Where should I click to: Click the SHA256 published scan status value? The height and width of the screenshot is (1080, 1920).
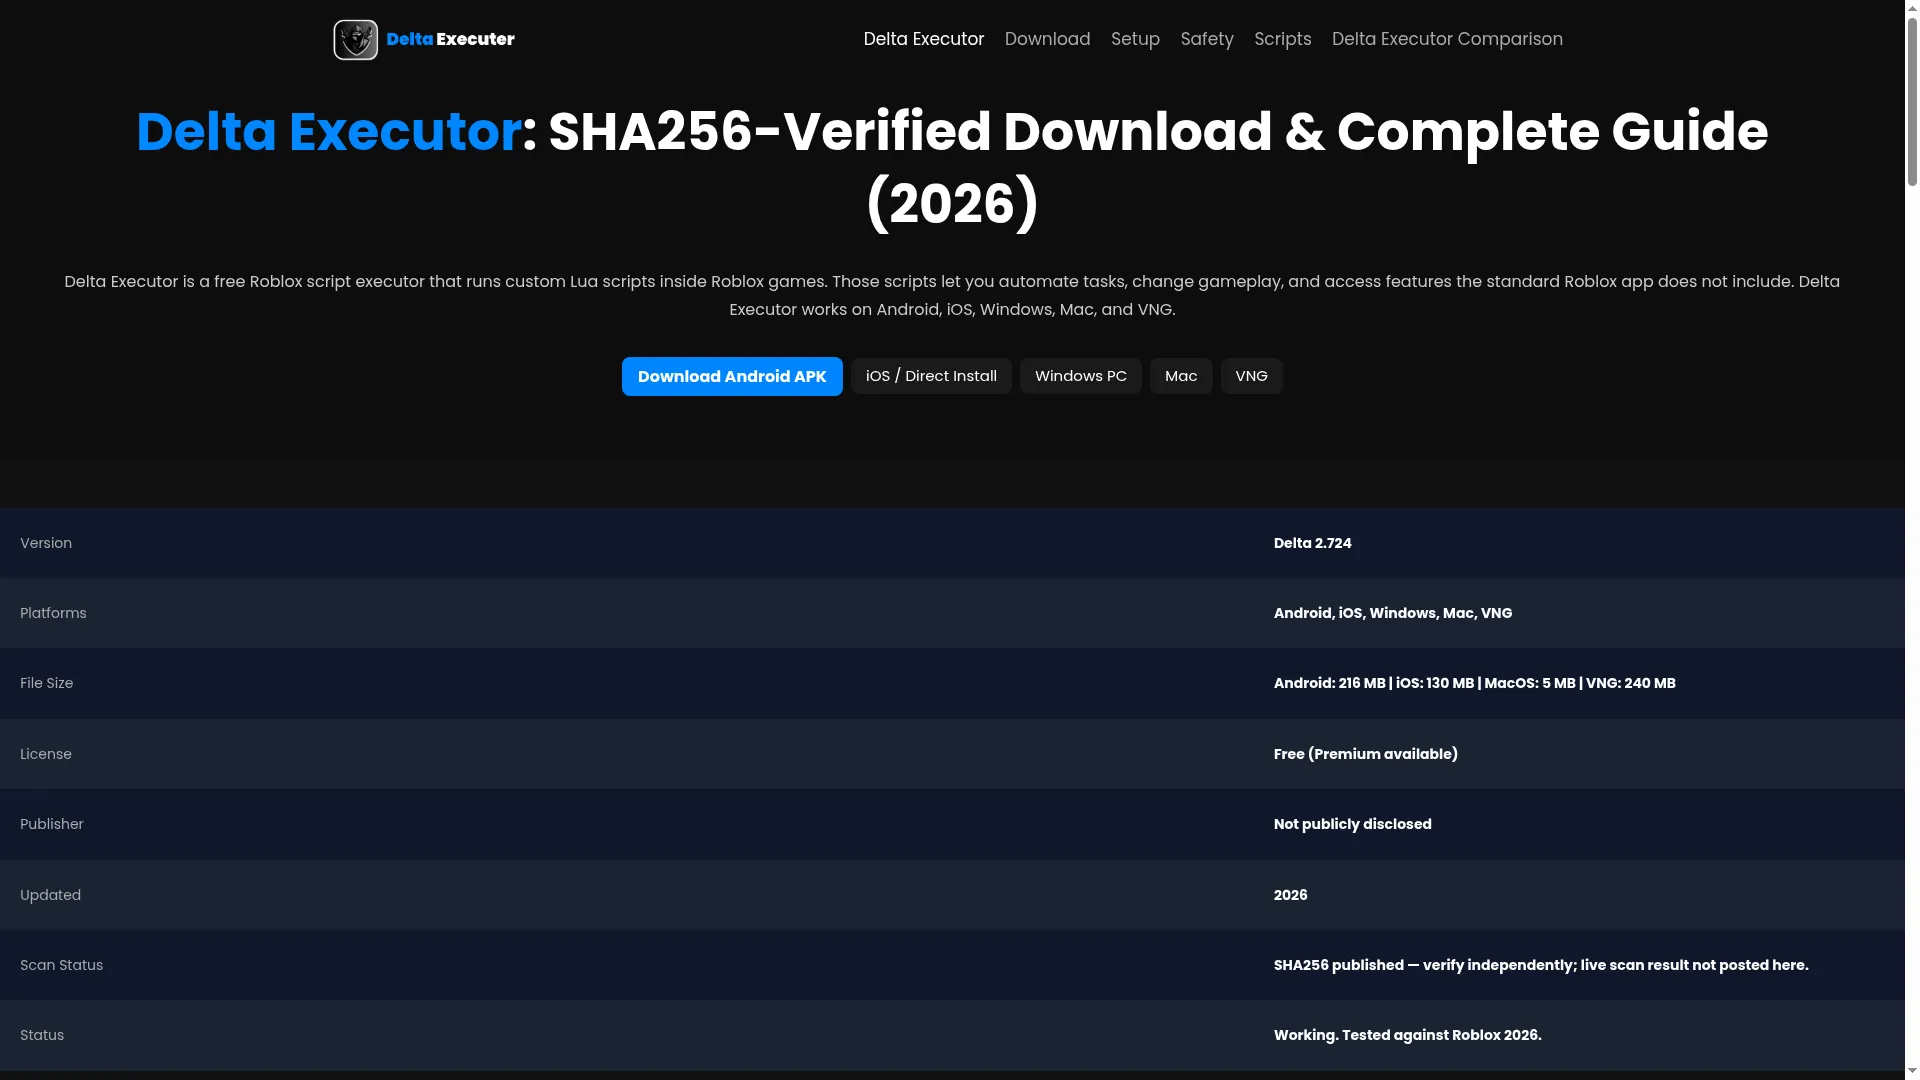[x=1540, y=965]
